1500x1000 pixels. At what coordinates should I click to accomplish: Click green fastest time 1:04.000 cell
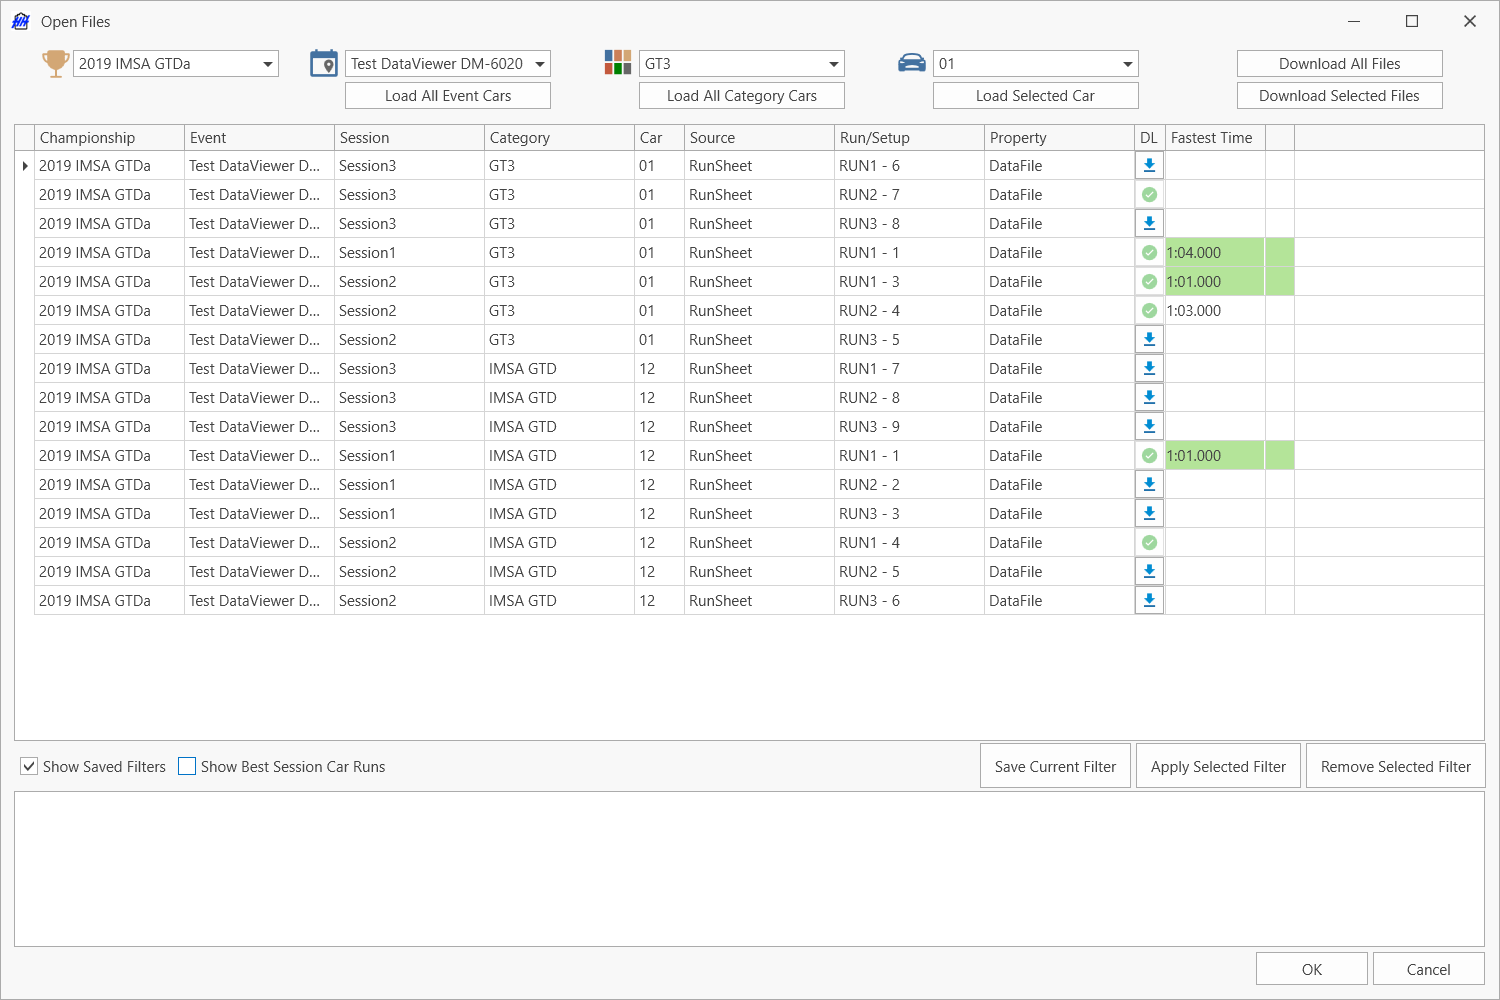1215,252
